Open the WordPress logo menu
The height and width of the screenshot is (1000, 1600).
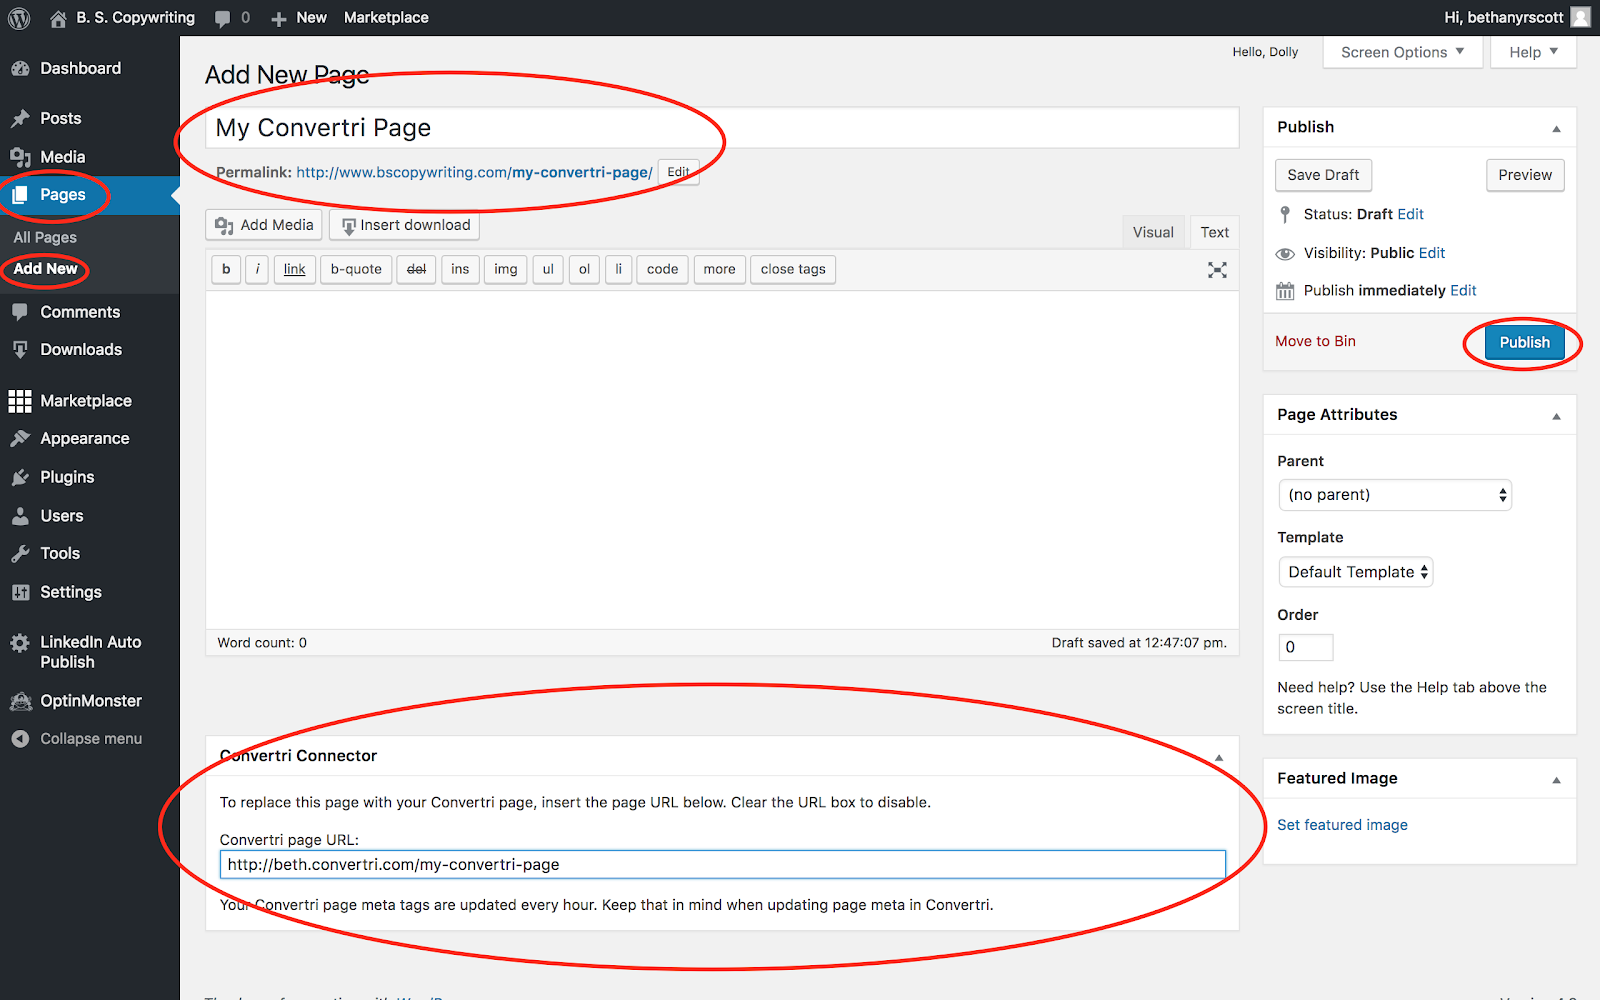[x=19, y=18]
